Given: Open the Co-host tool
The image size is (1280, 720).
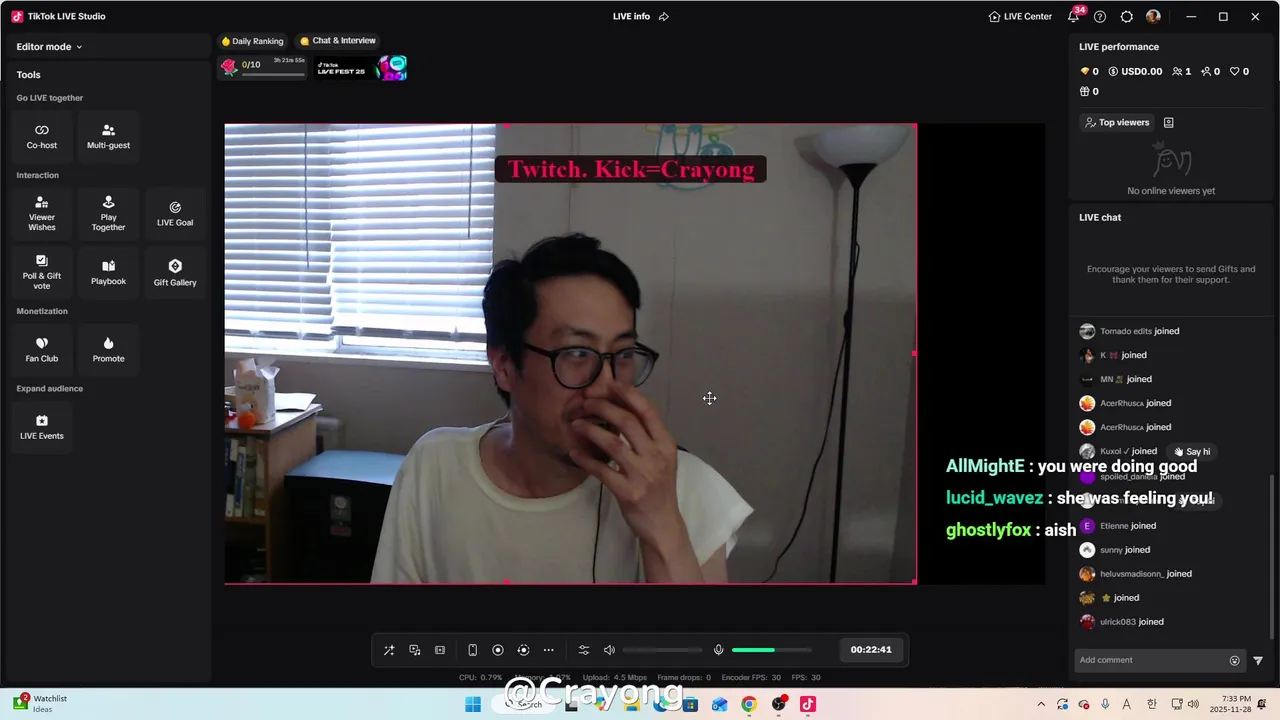Looking at the screenshot, I should click(x=42, y=136).
